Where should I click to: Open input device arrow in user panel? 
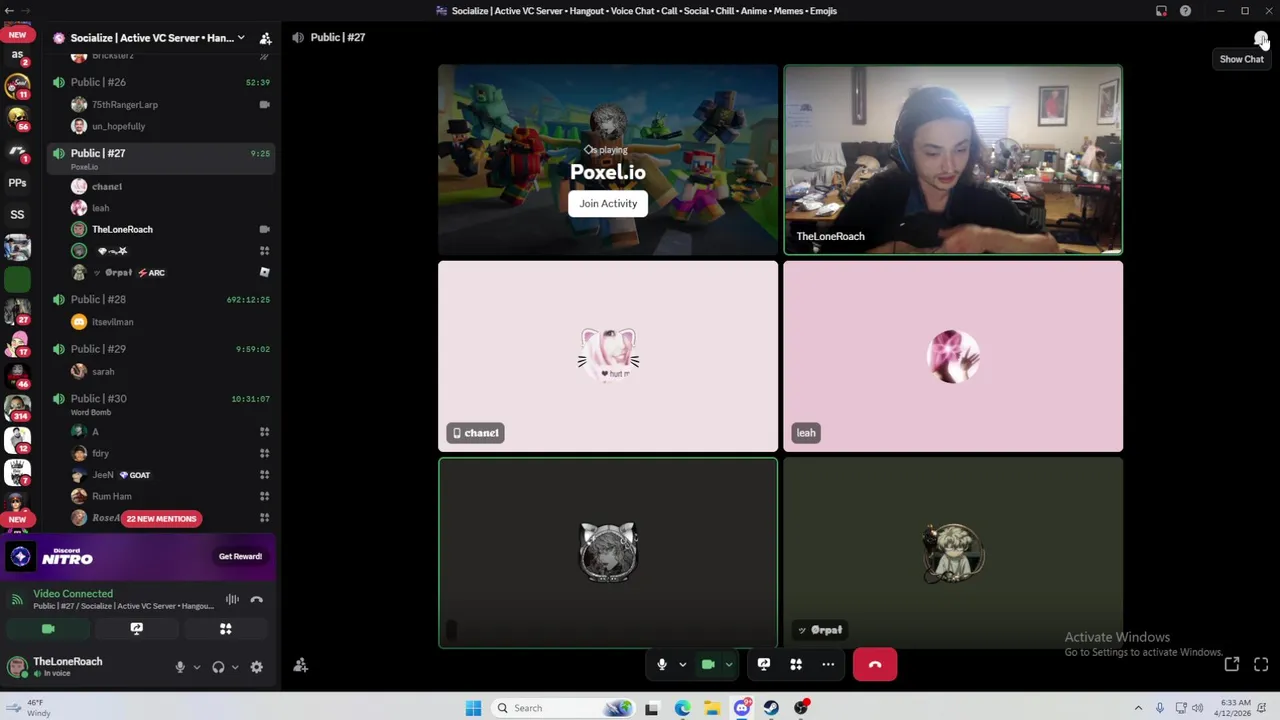[196, 667]
